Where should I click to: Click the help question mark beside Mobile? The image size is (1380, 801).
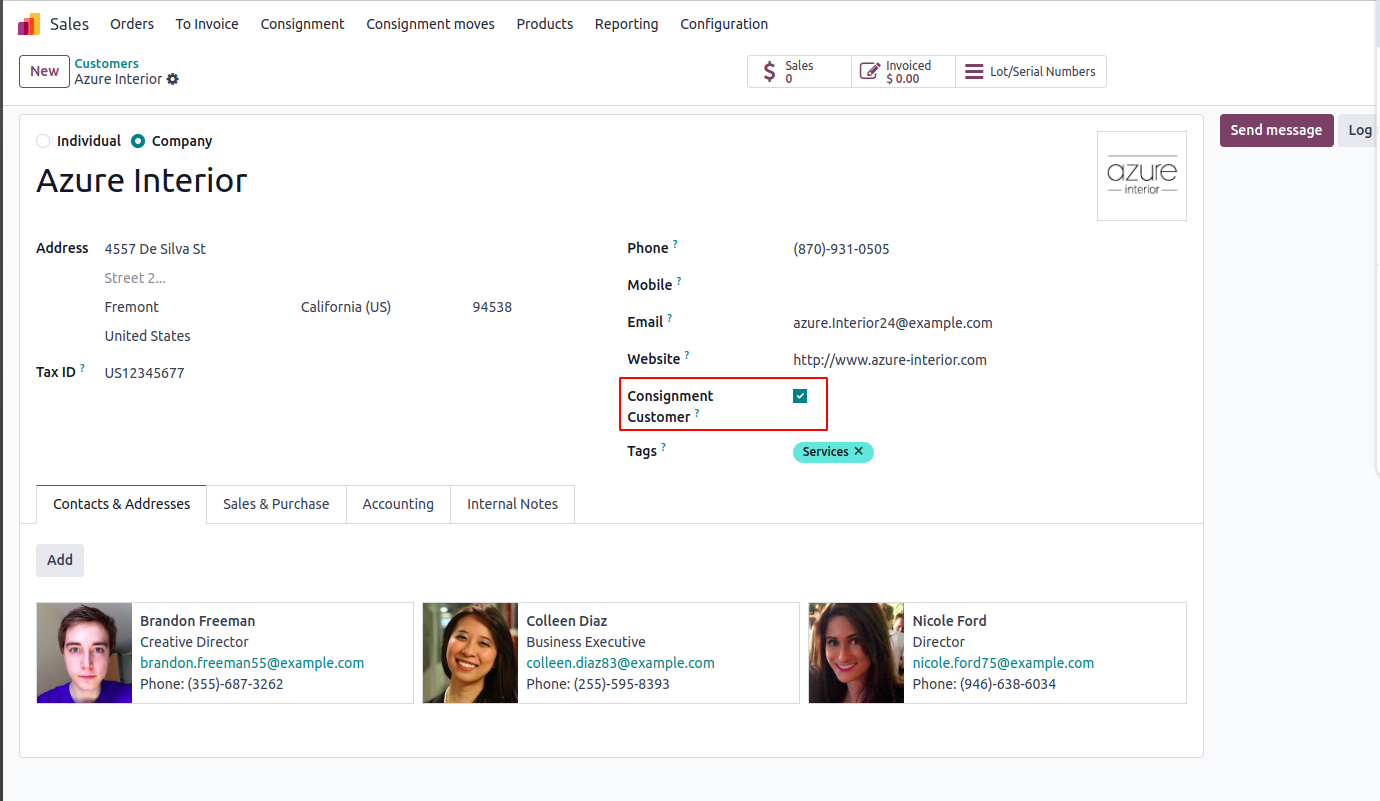pyautogui.click(x=679, y=281)
